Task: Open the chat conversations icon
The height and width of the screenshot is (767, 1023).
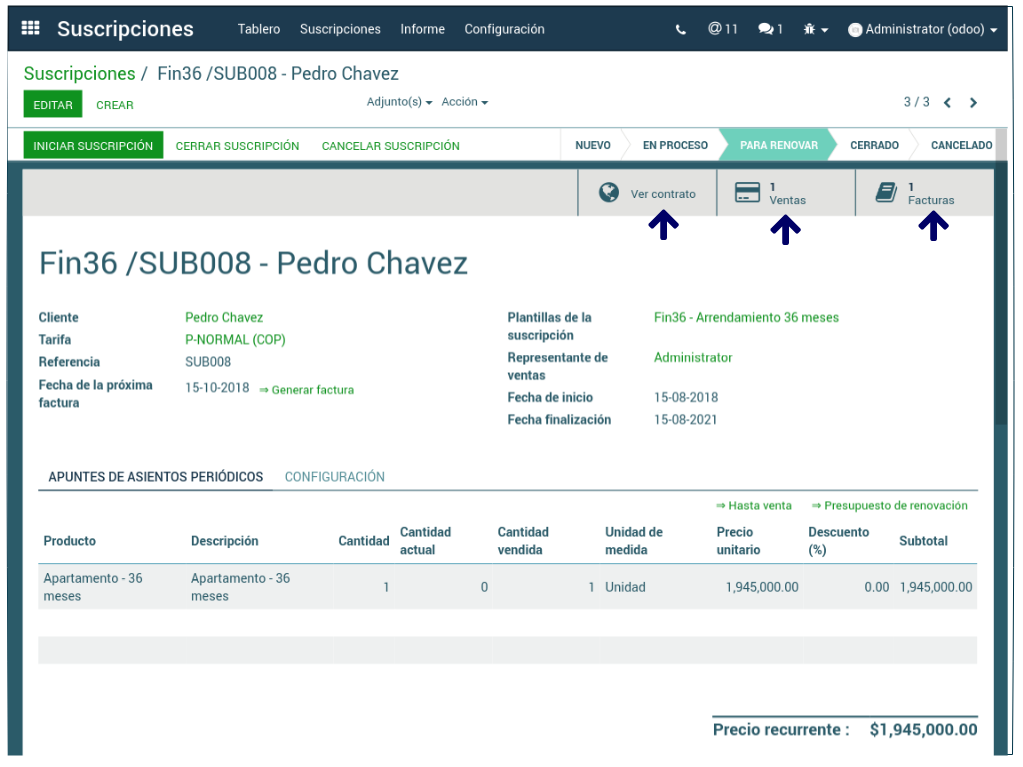Action: click(x=770, y=30)
